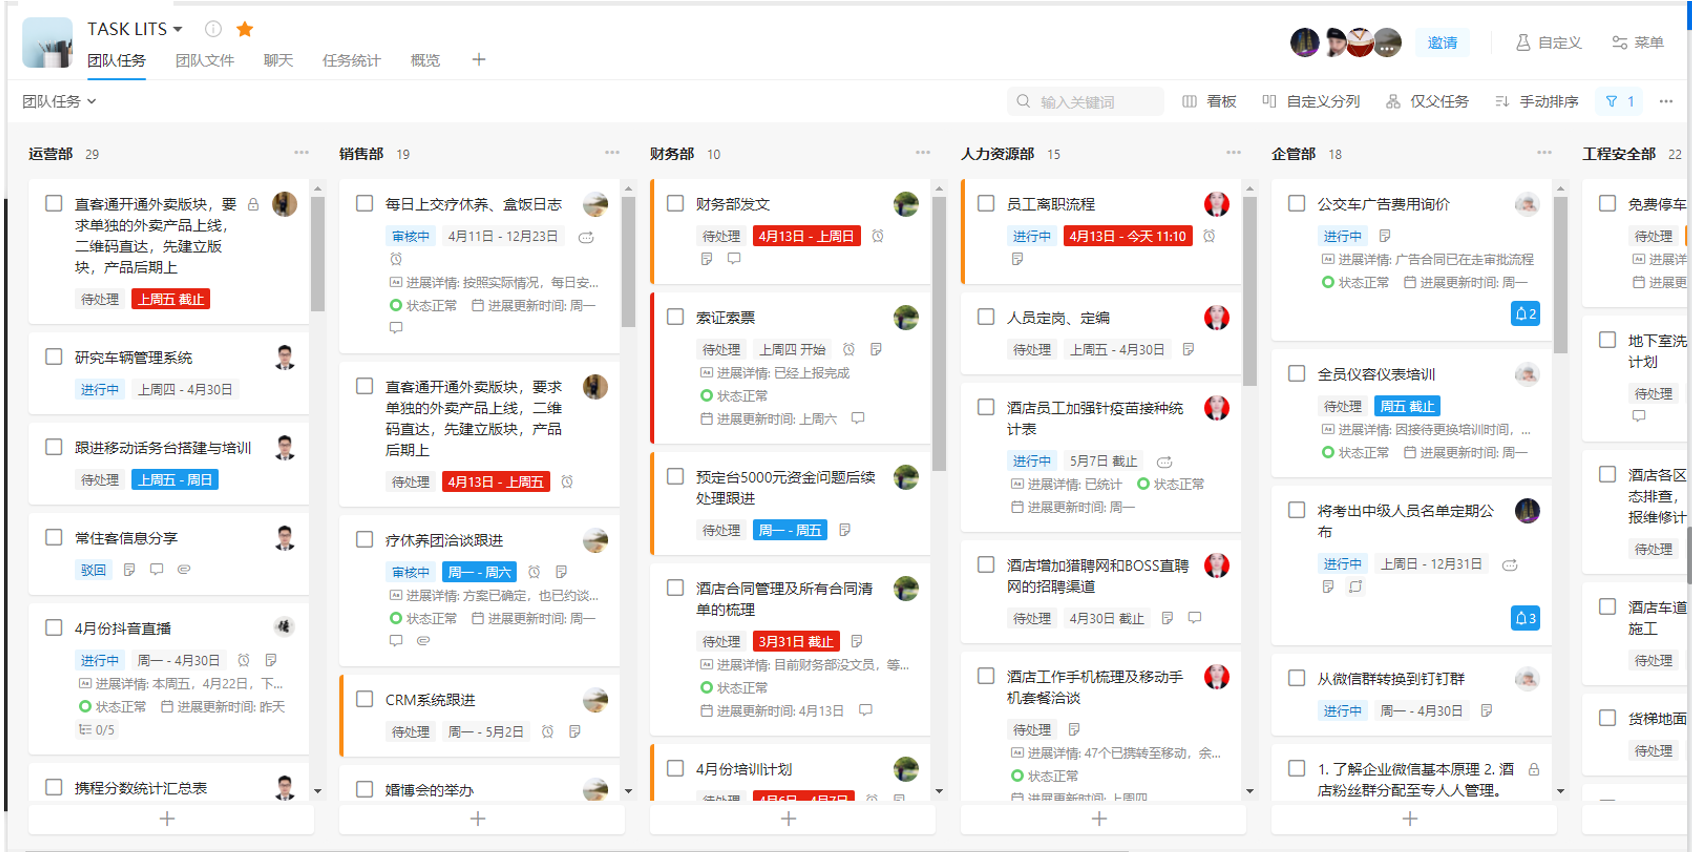This screenshot has height=852, width=1692.
Task: Open 运营部 column more options
Action: click(x=301, y=153)
